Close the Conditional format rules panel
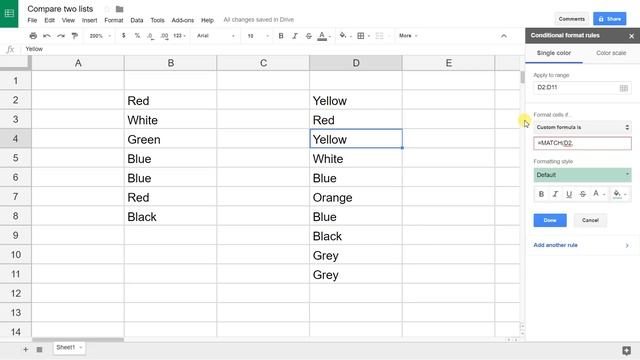Image resolution: width=640 pixels, height=360 pixels. 631,36
